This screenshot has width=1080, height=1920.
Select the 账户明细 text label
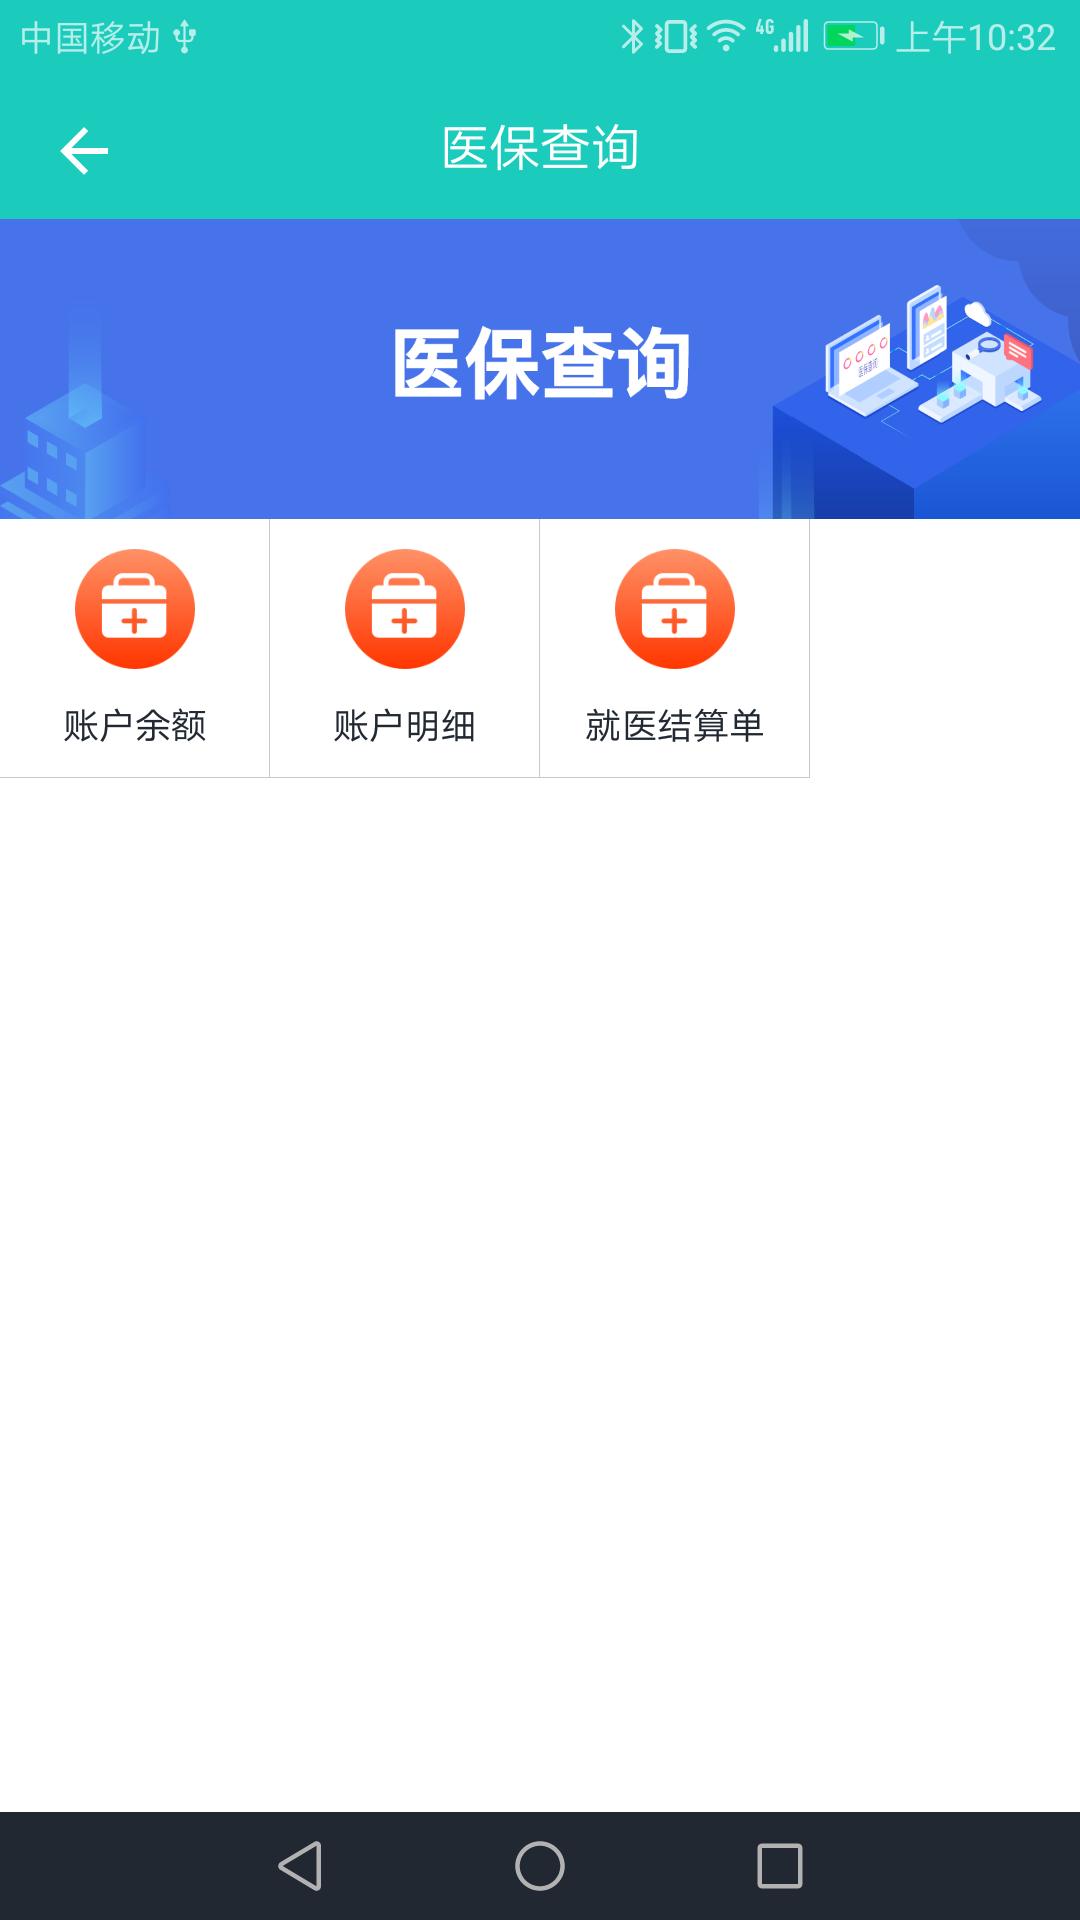tap(405, 725)
